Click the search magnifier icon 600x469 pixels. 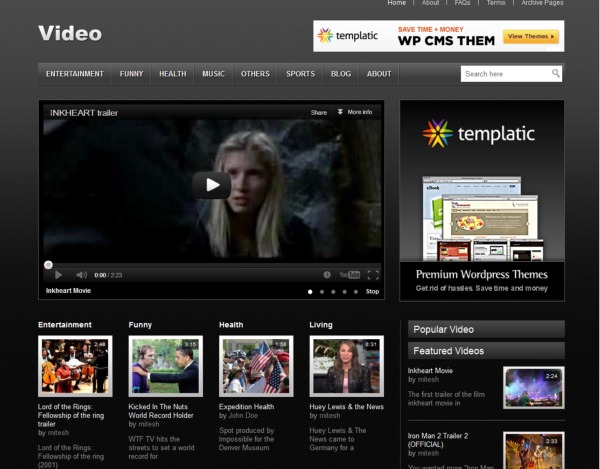pos(556,73)
